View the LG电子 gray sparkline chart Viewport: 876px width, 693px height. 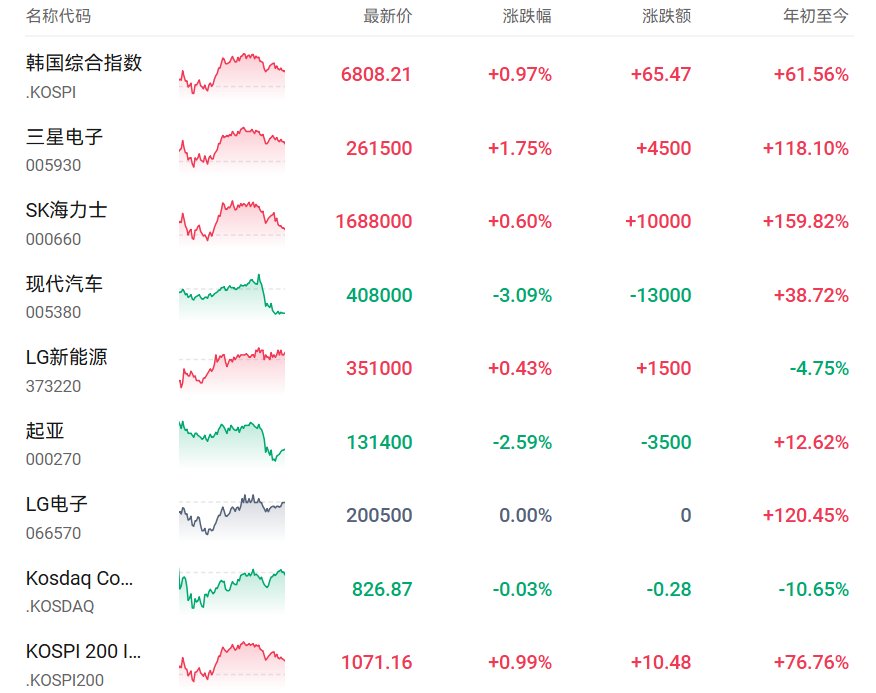click(x=232, y=516)
